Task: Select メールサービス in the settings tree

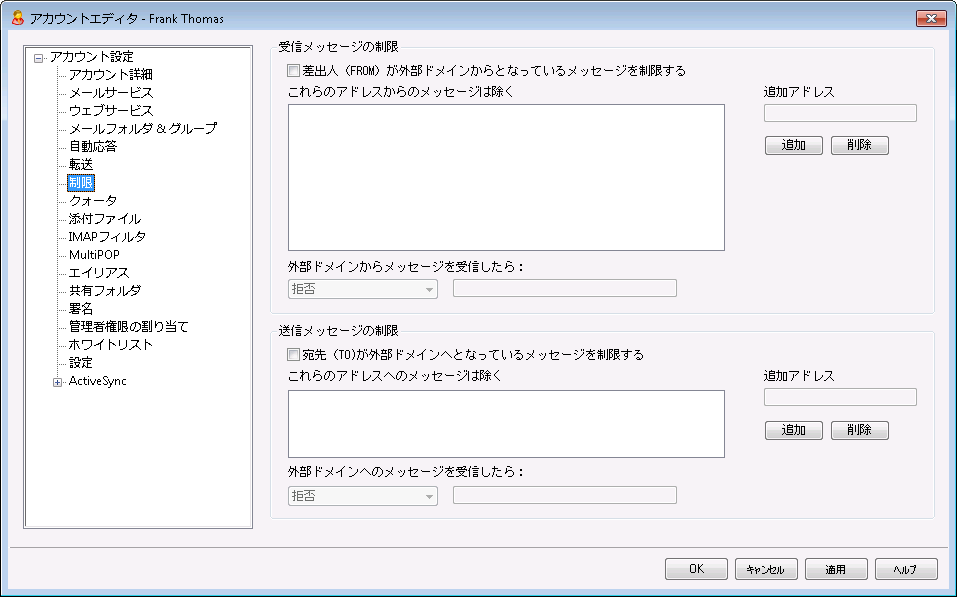Action: 110,93
